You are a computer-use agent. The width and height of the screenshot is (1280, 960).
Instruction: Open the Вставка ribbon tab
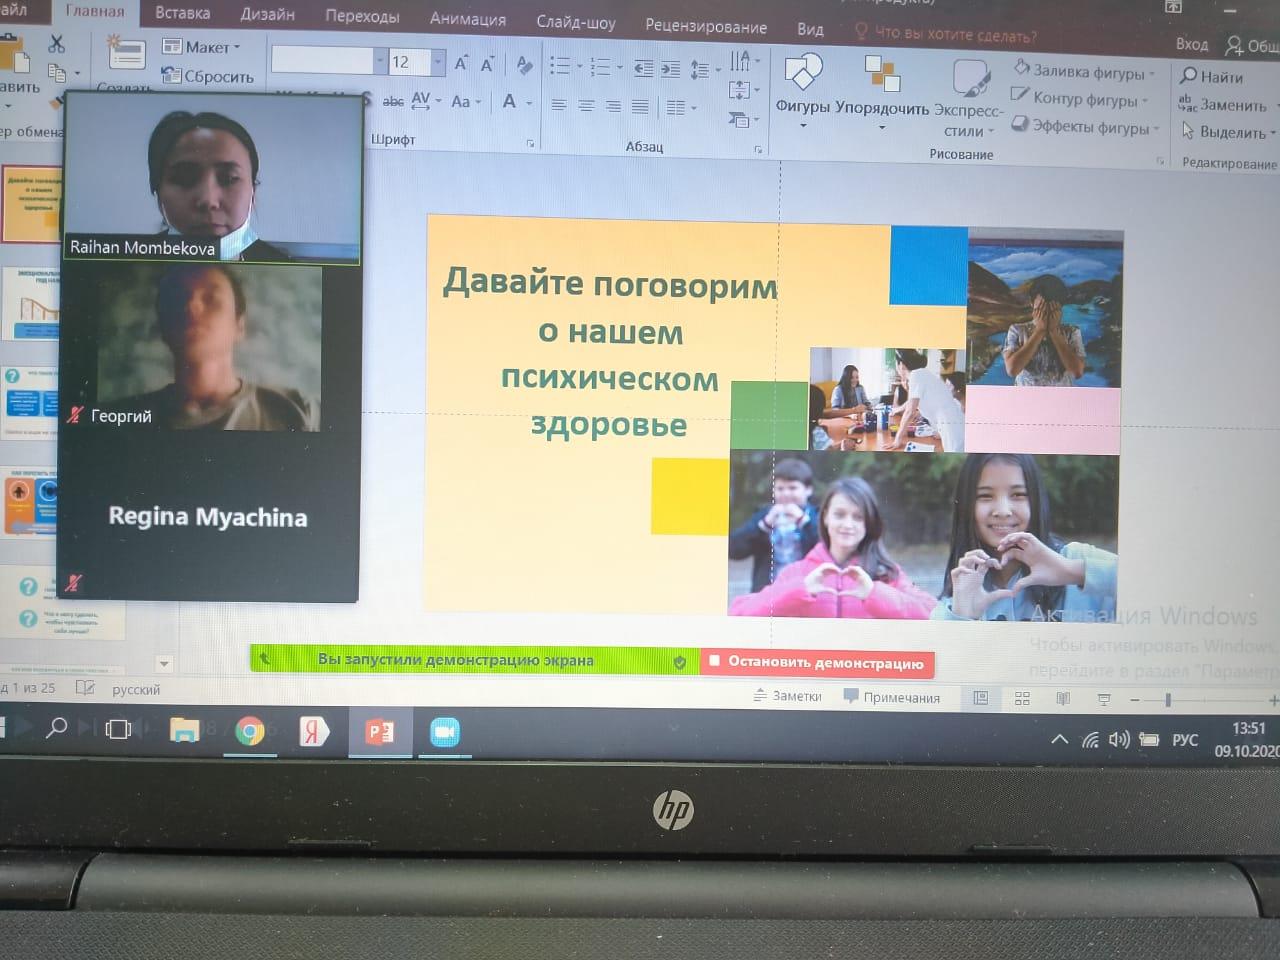tap(182, 14)
